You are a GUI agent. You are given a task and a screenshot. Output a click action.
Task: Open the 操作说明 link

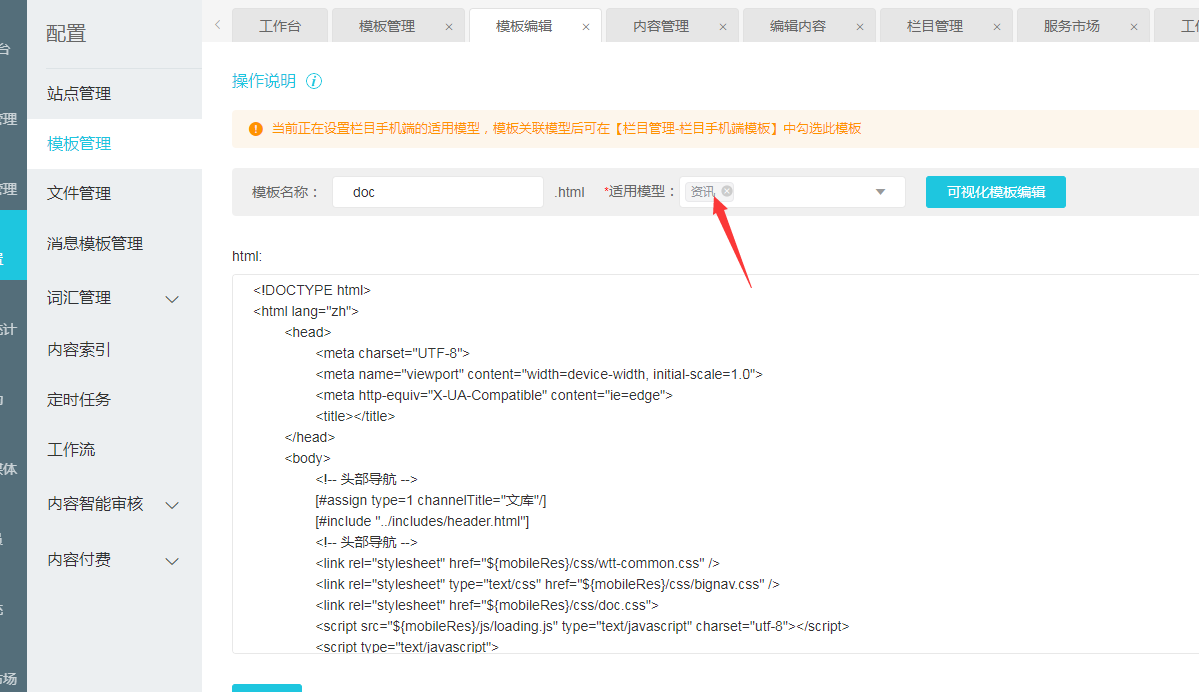[264, 81]
